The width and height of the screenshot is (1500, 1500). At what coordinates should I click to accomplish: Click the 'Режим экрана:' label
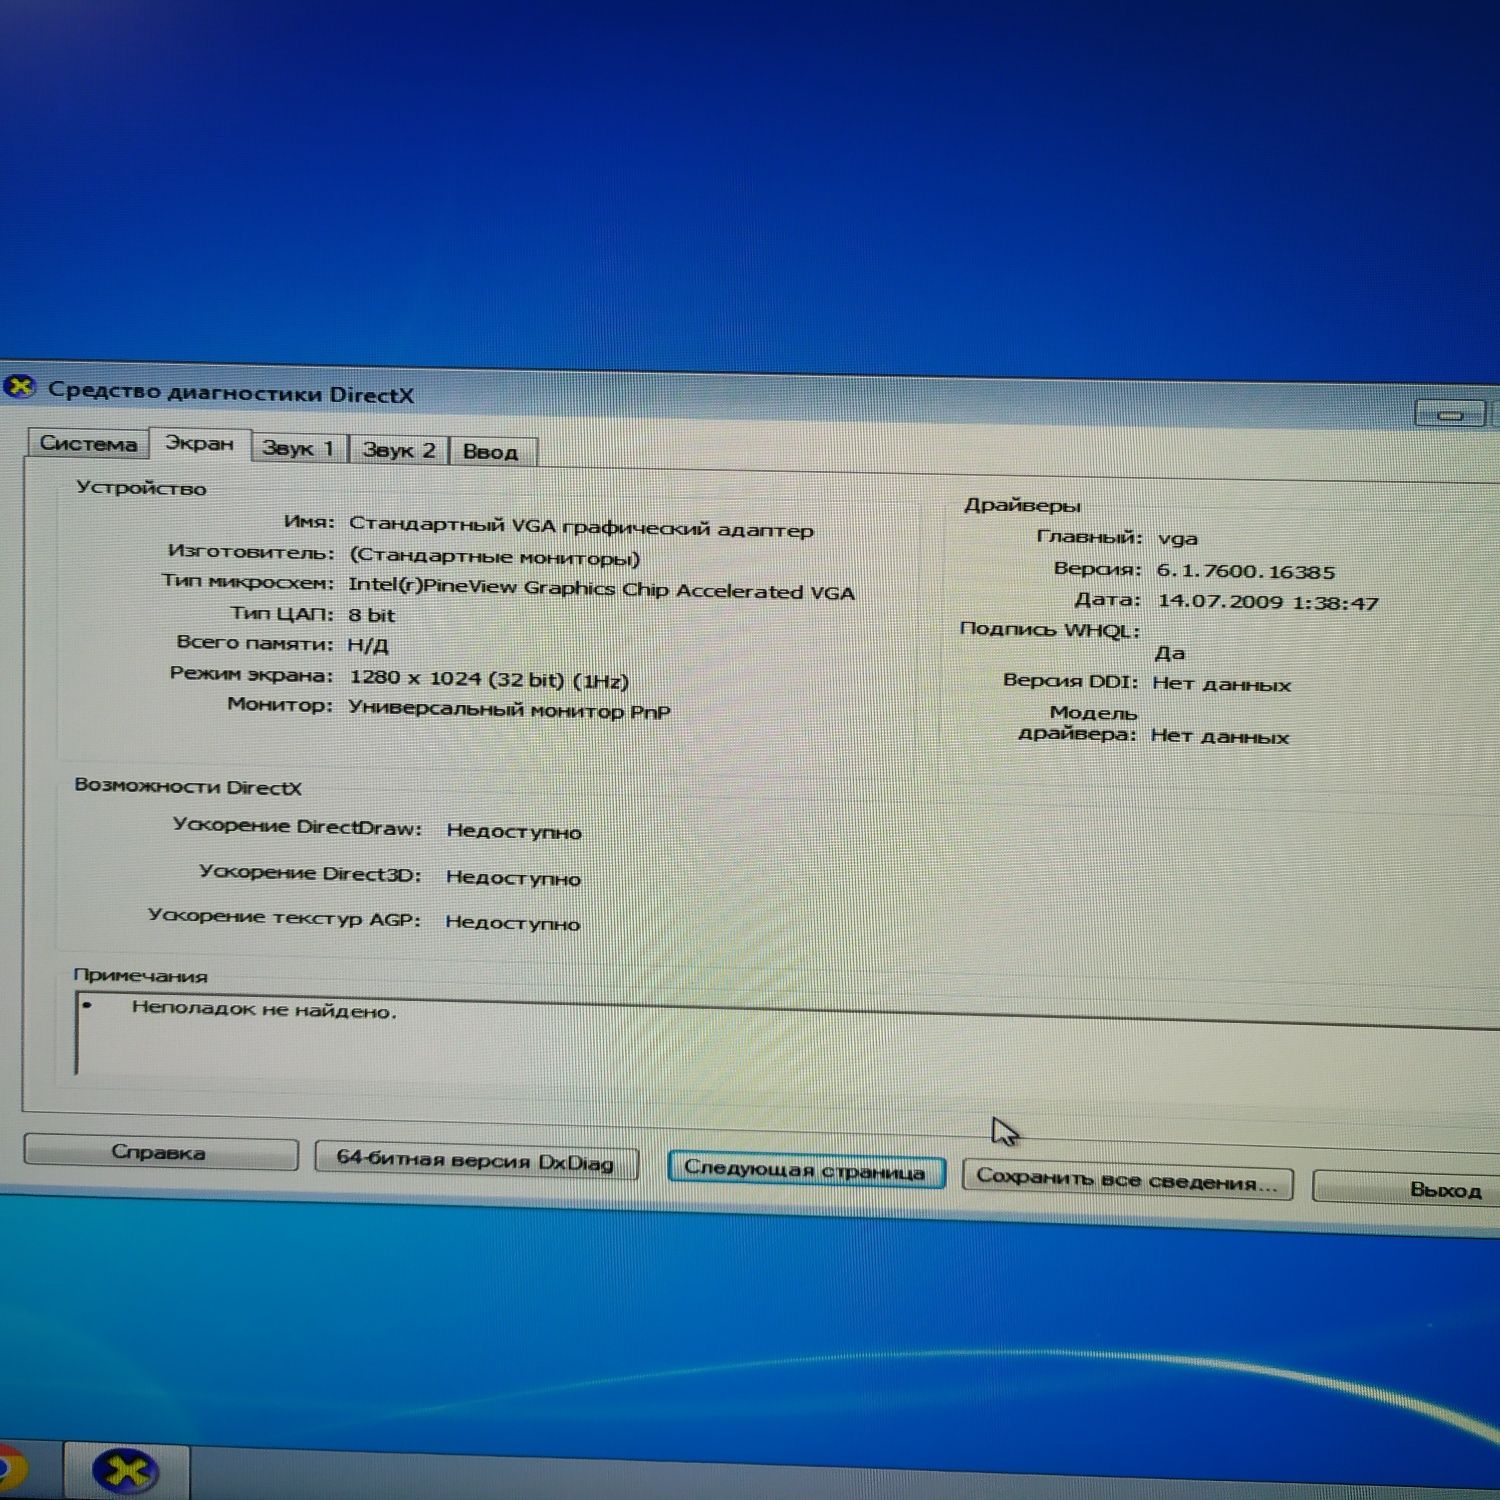(251, 675)
